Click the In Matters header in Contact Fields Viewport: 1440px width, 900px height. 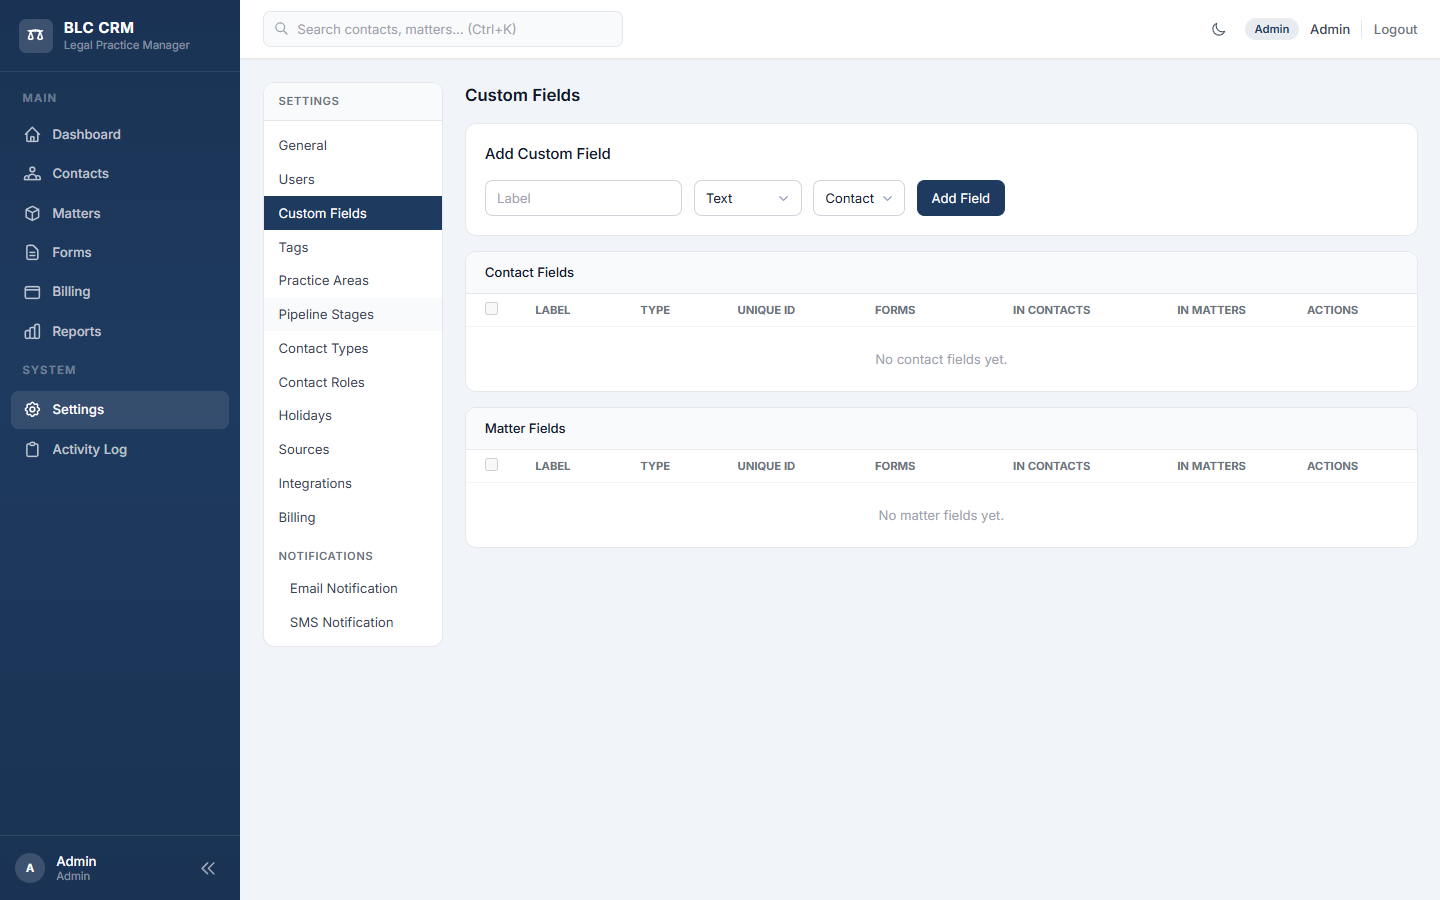point(1211,310)
